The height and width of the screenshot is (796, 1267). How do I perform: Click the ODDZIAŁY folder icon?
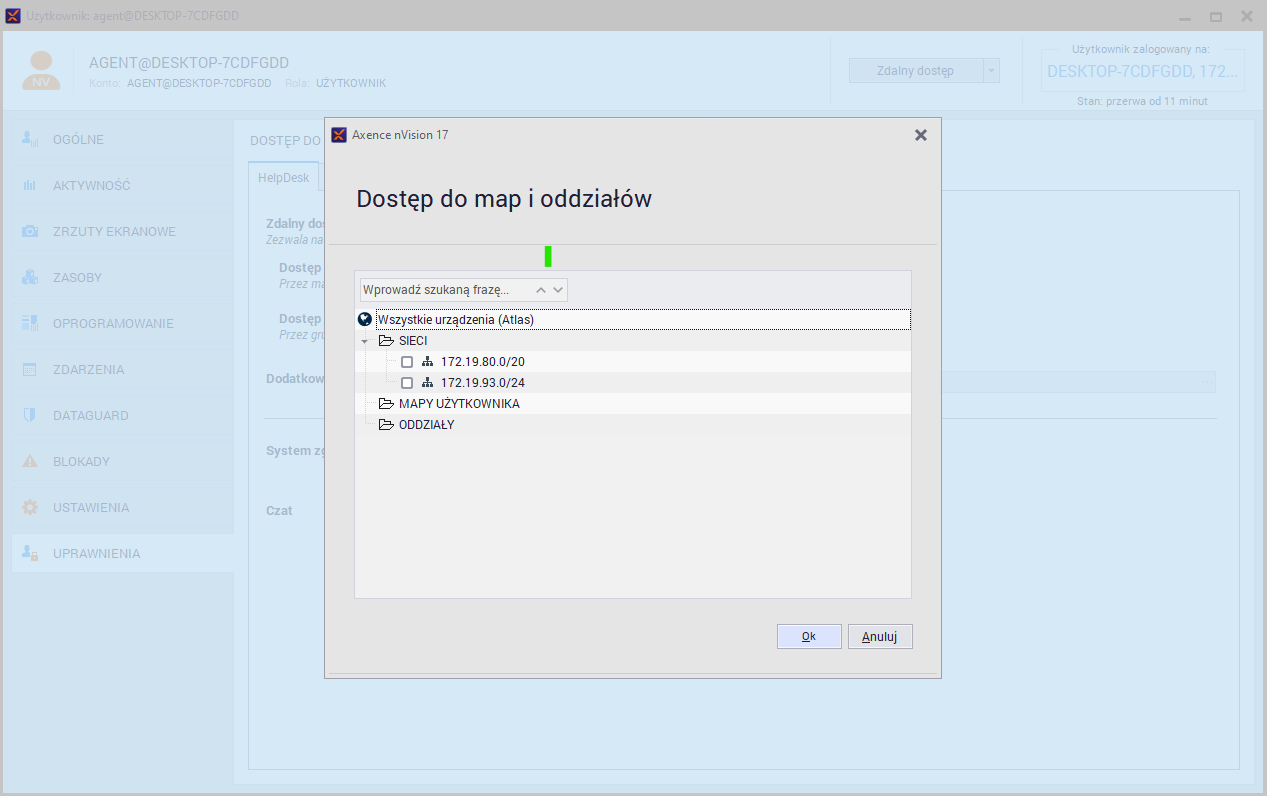(x=386, y=425)
